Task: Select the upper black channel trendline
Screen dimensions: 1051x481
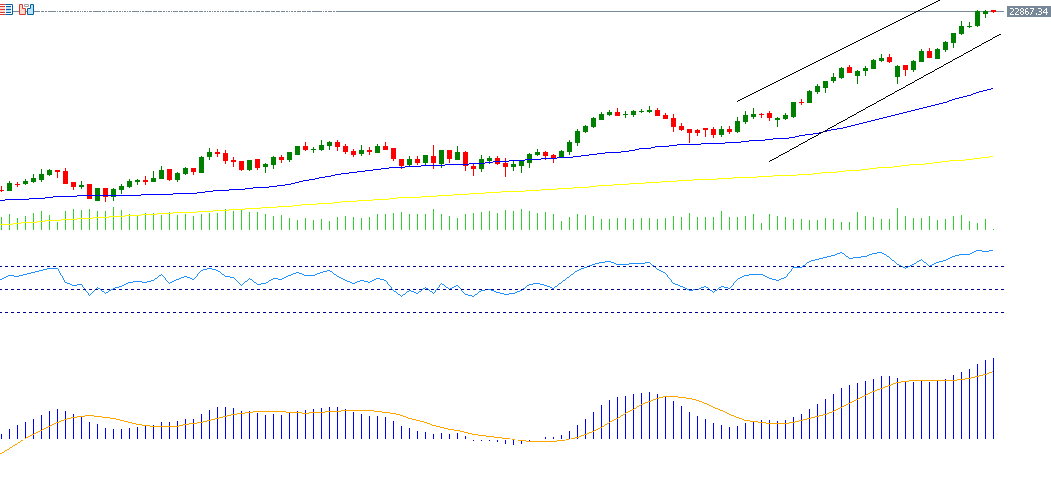Action: tap(840, 51)
